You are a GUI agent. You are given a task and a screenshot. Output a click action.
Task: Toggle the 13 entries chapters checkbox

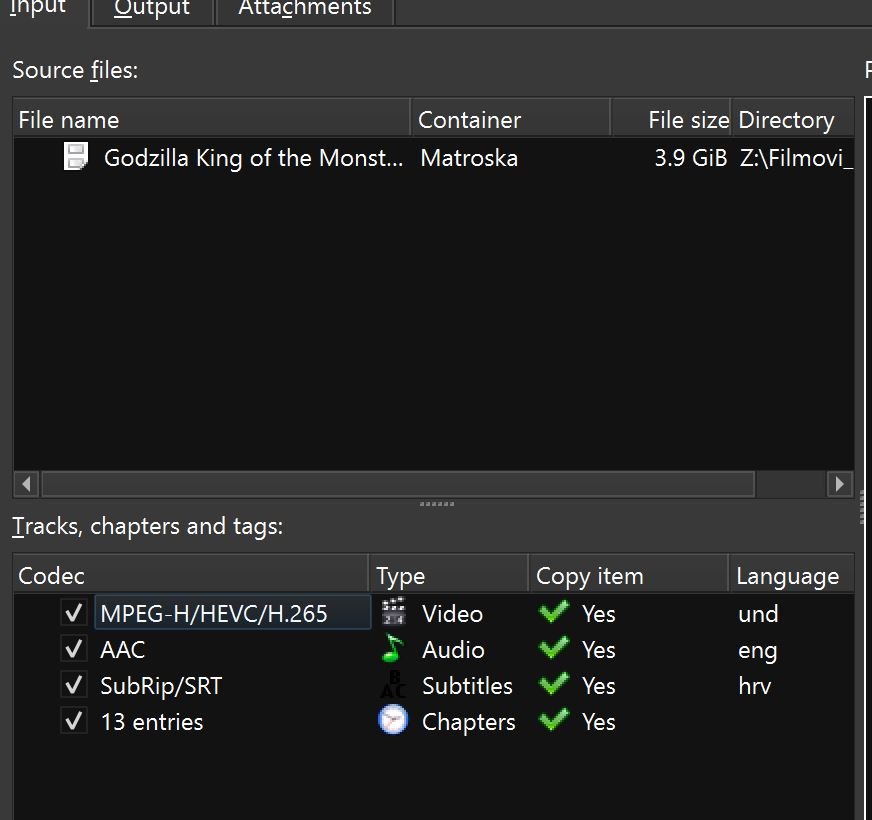pyautogui.click(x=74, y=722)
